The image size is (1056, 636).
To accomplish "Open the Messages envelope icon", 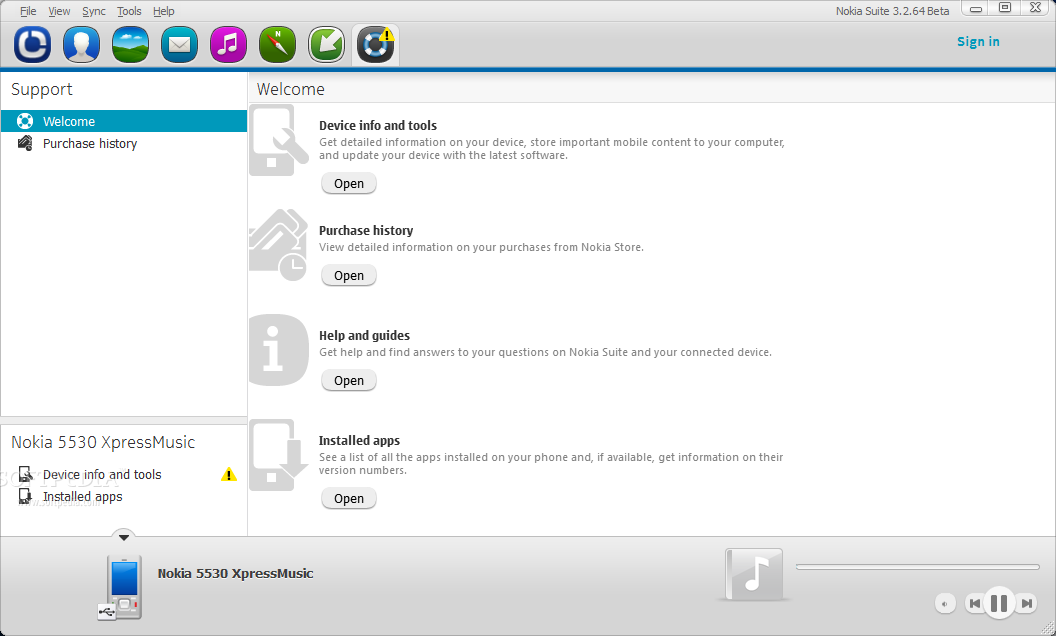I will pyautogui.click(x=179, y=45).
